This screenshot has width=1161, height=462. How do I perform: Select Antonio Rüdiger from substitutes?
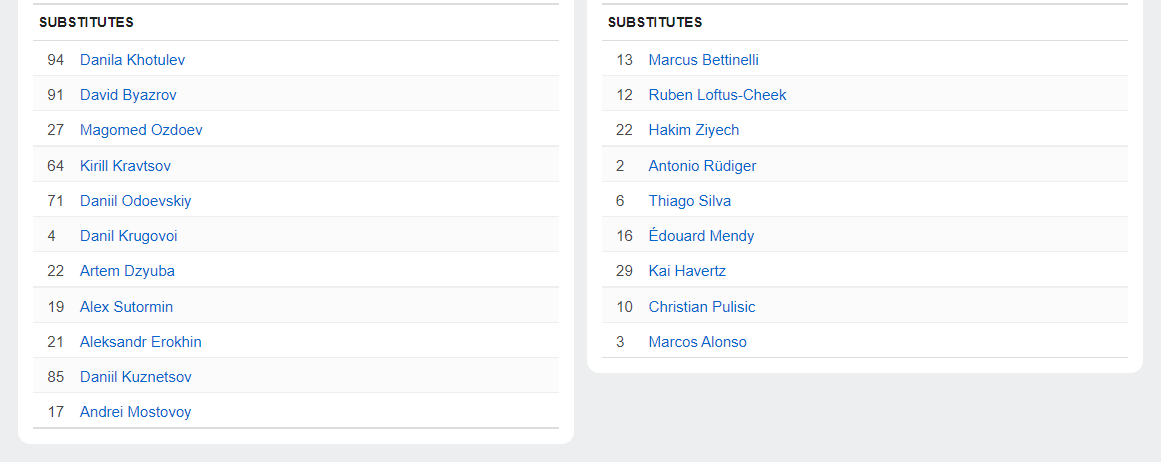(x=702, y=166)
